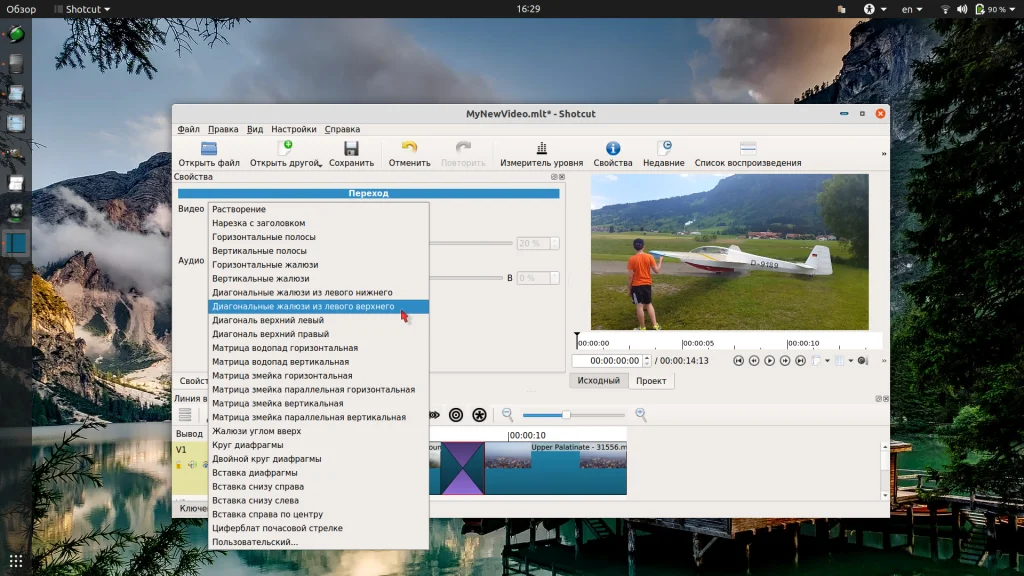Pick Пользовательский... at list bottom
Screen dimensions: 1024x576
point(255,542)
